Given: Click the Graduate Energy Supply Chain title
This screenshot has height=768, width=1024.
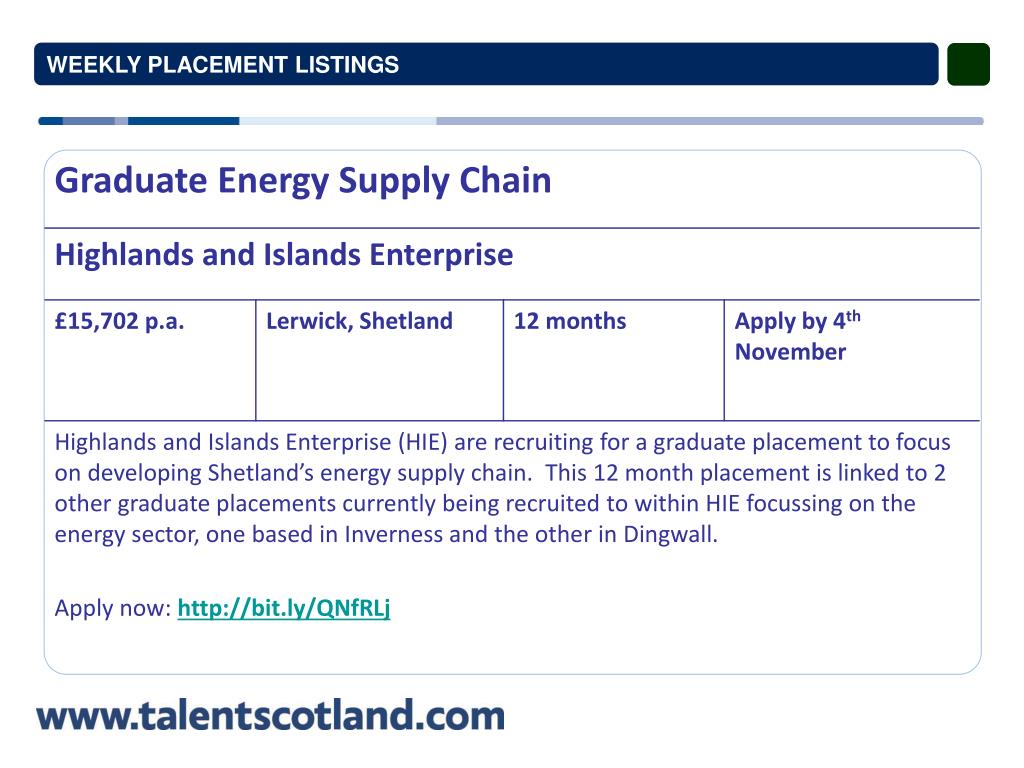Looking at the screenshot, I should tap(303, 181).
